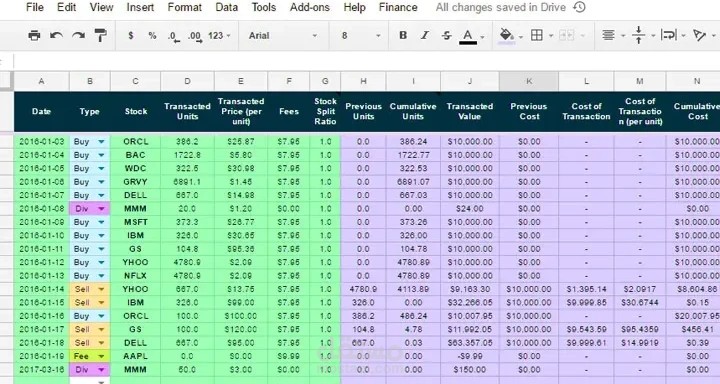Select the MSFT stock cell
Screen dimensions: 720x384
[135, 222]
